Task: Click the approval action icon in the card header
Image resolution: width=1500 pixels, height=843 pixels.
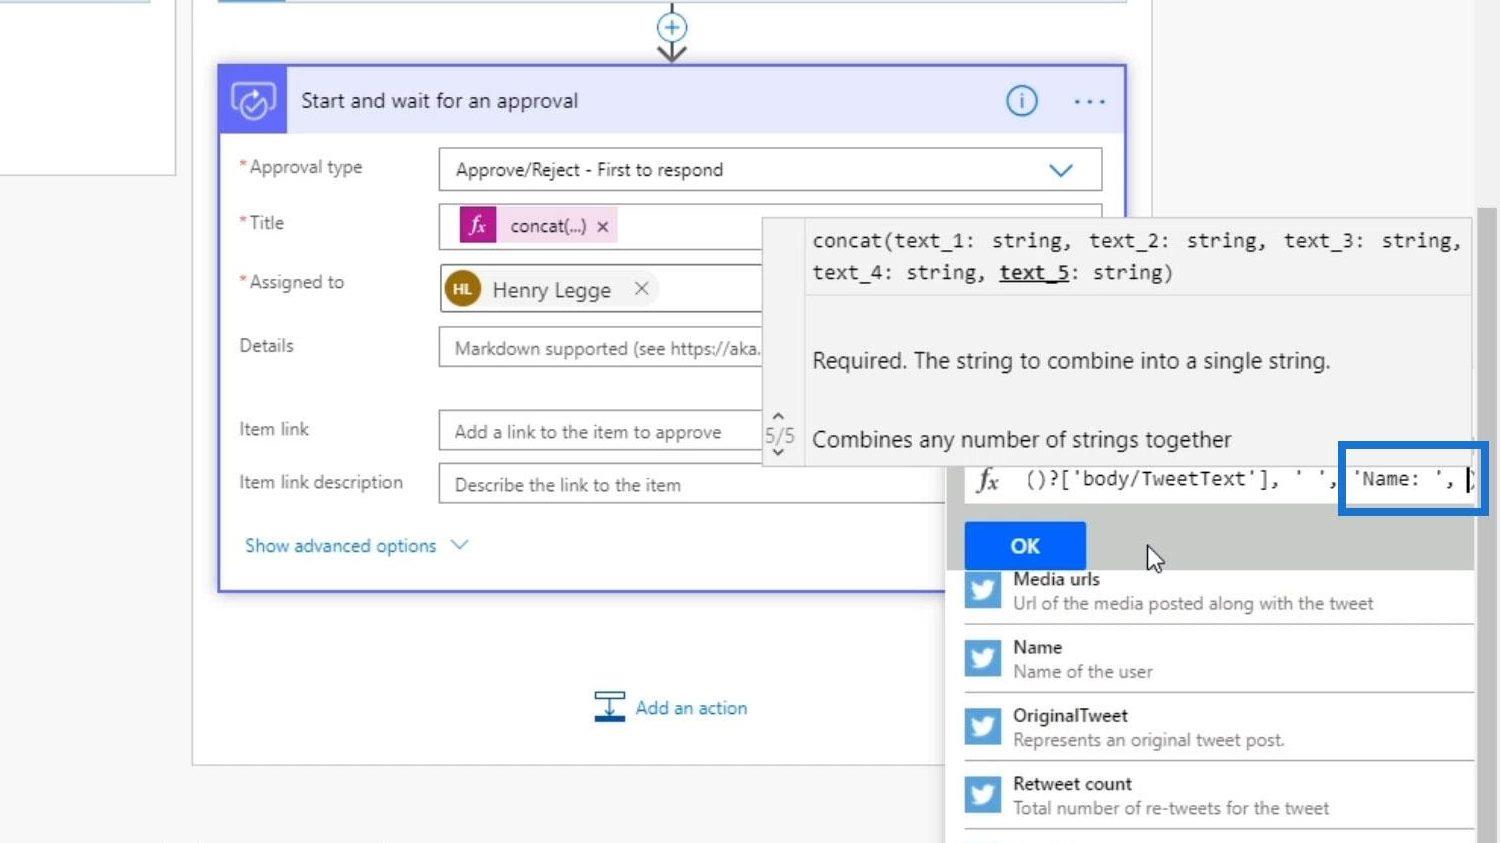Action: pos(253,100)
